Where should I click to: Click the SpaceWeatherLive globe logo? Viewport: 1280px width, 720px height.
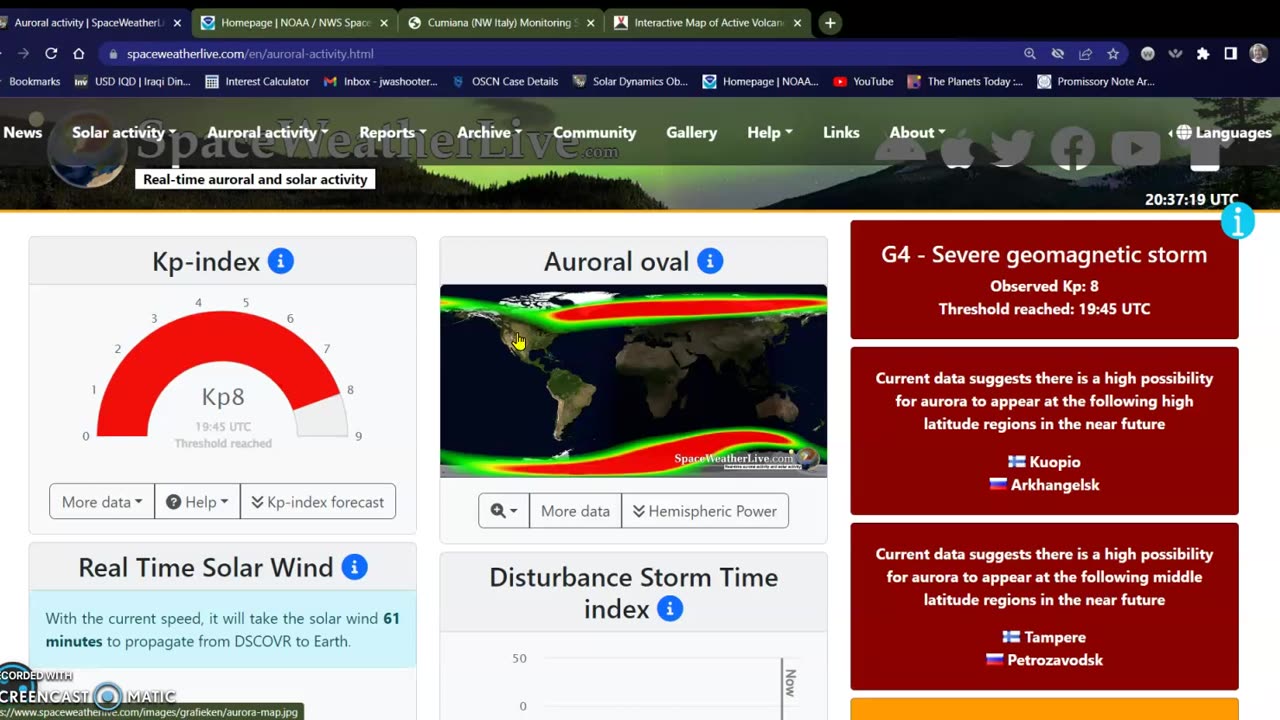88,151
